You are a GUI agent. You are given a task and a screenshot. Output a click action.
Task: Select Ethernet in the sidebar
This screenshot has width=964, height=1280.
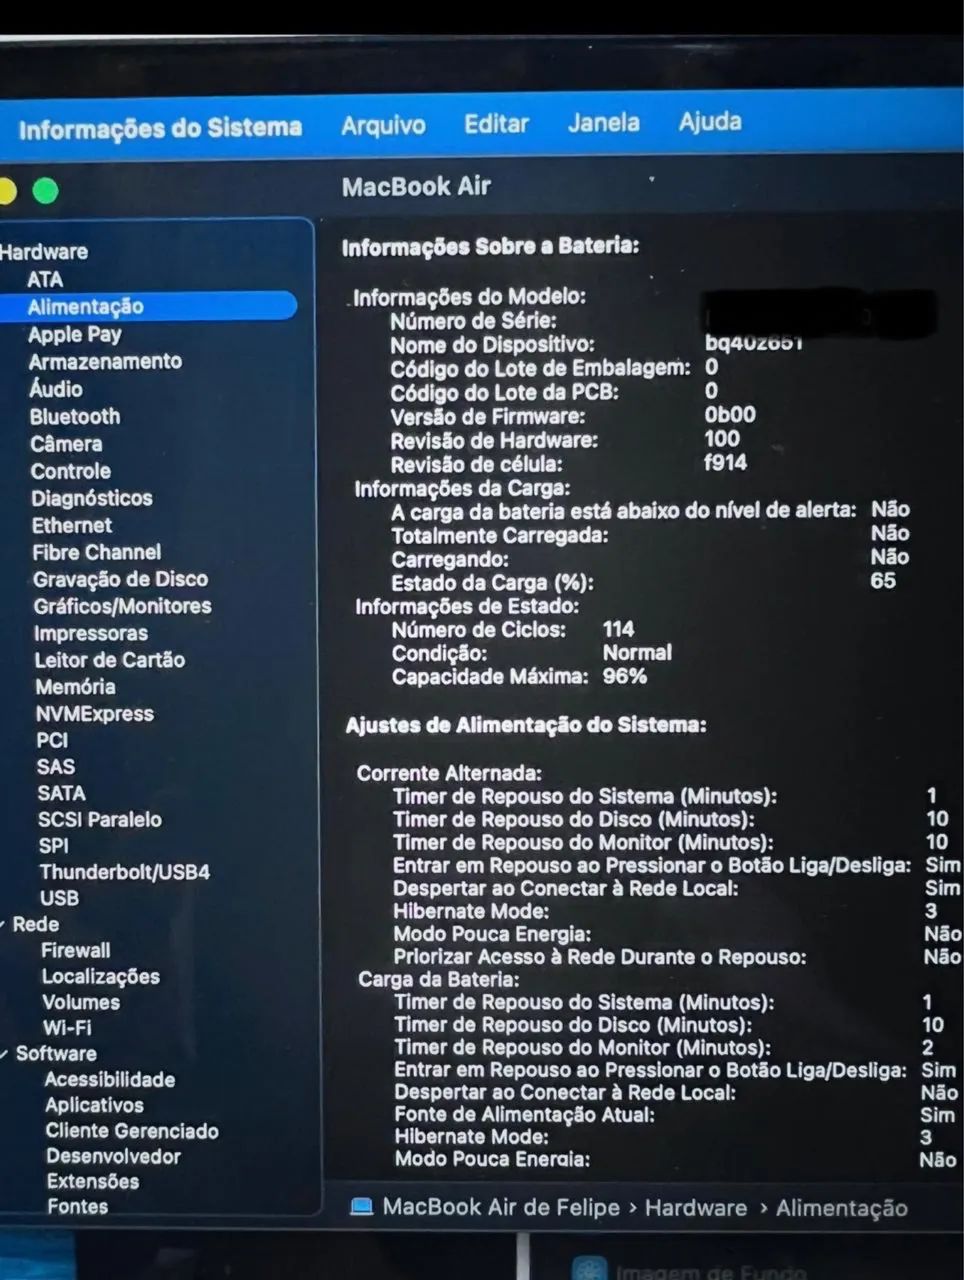pyautogui.click(x=72, y=525)
